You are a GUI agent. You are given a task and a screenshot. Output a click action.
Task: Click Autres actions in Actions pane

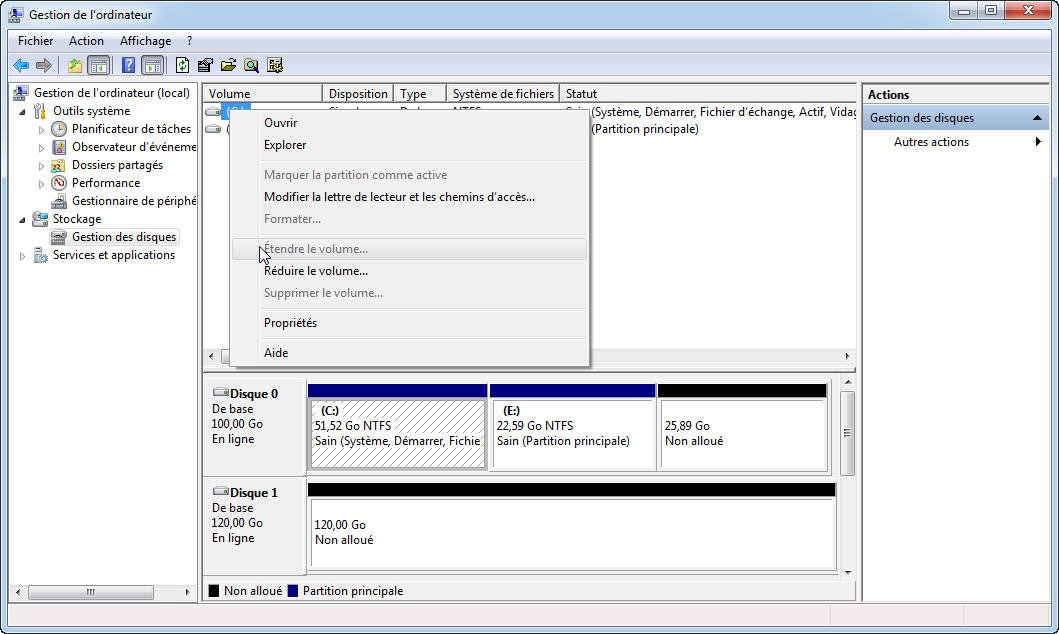pos(931,142)
